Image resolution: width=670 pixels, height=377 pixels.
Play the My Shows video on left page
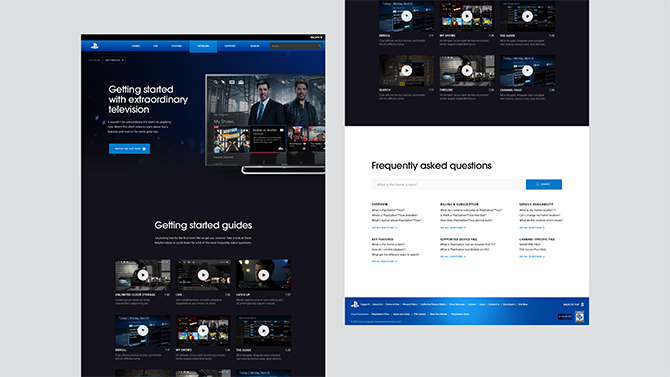coord(203,330)
